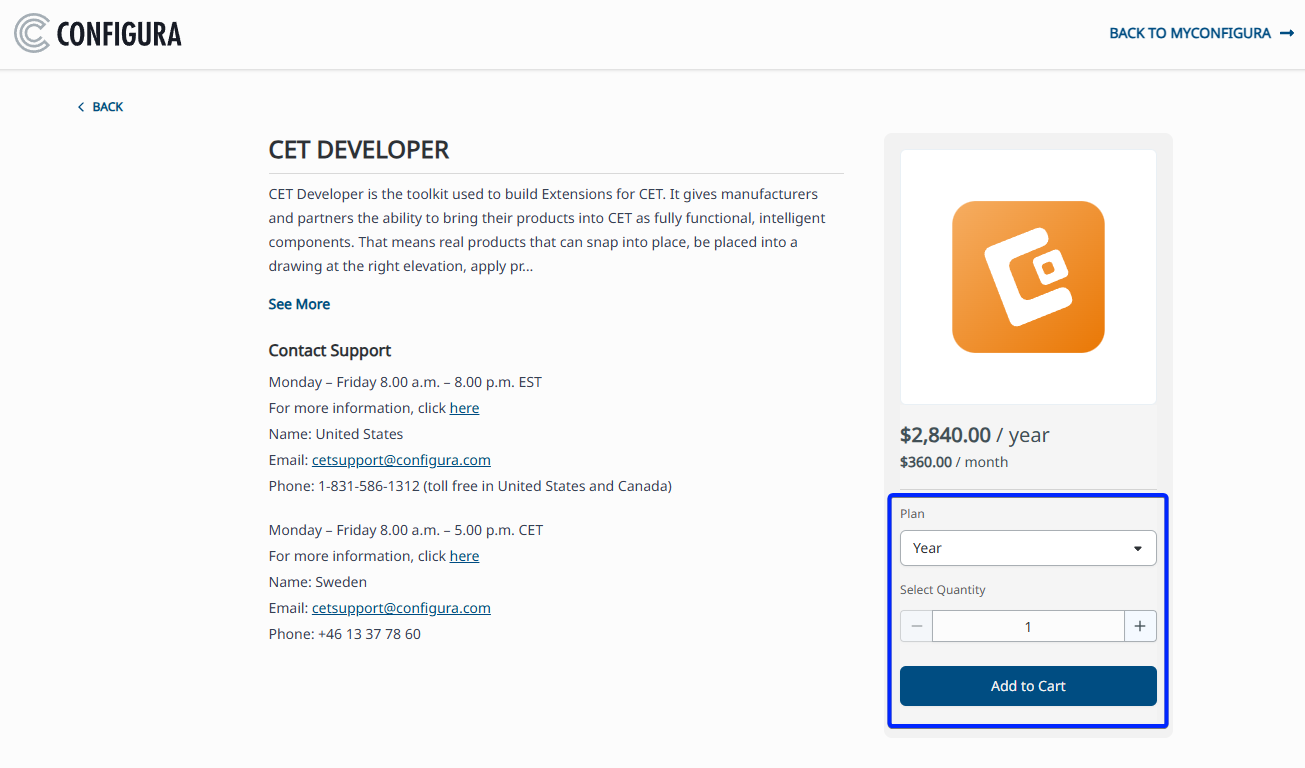Viewport: 1305px width, 768px height.
Task: Click the CET Developer description paragraph
Action: [547, 230]
